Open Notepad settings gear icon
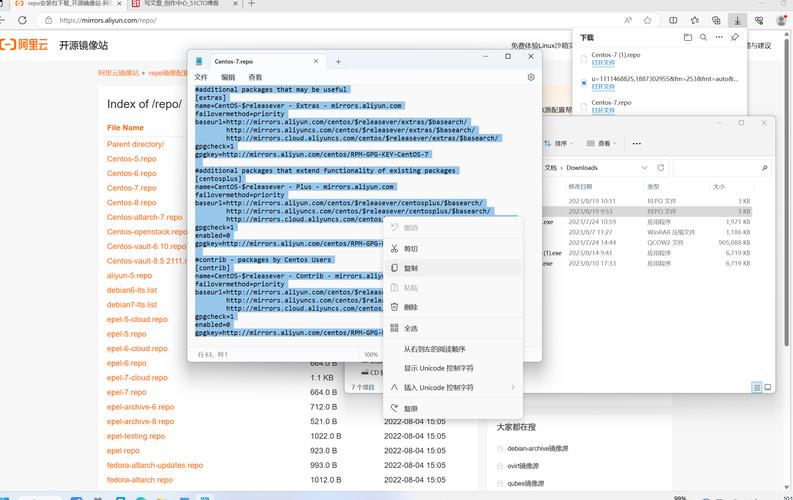The image size is (793, 500). 531,77
